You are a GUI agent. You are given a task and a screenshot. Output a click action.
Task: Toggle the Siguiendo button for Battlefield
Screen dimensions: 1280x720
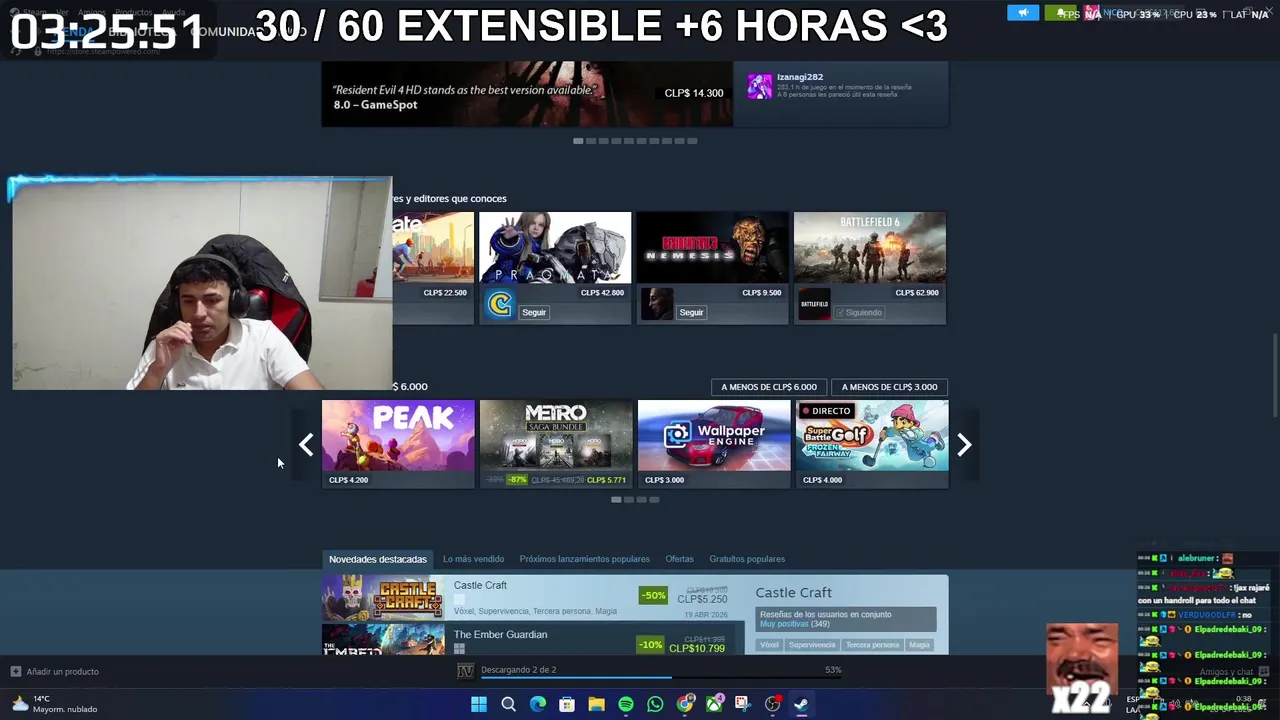tap(860, 312)
